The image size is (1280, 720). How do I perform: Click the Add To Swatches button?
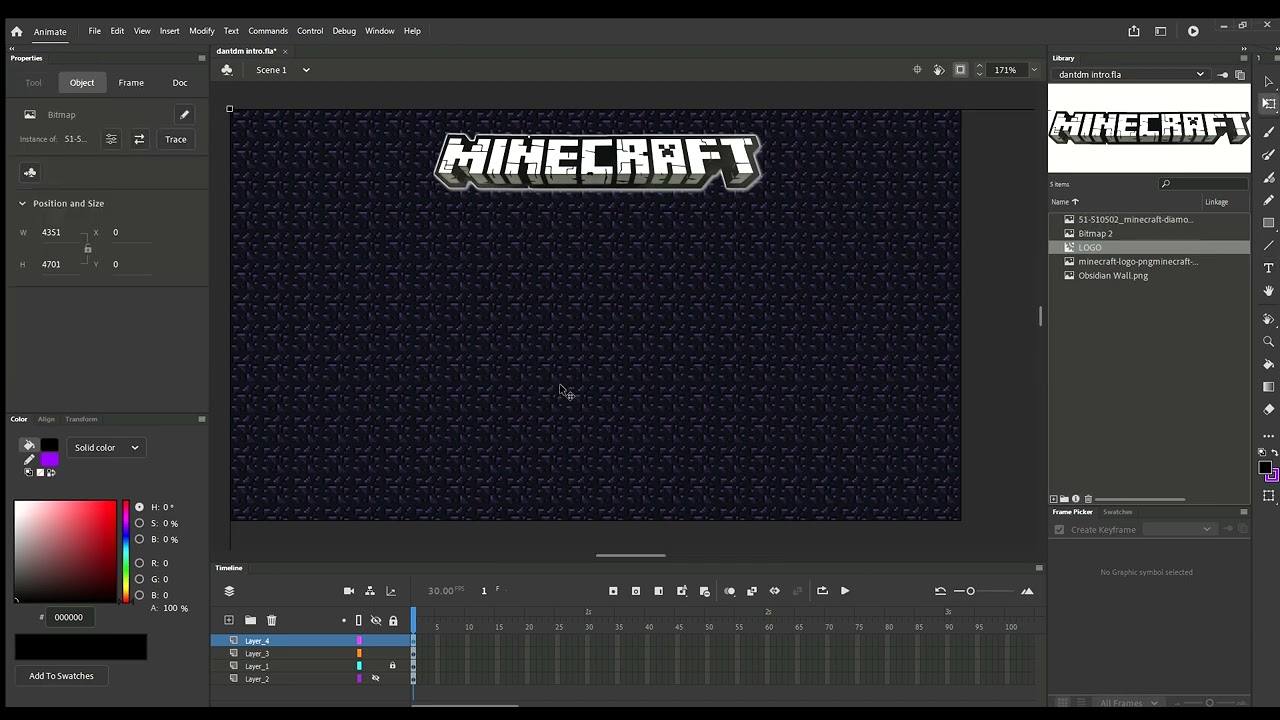[x=61, y=676]
